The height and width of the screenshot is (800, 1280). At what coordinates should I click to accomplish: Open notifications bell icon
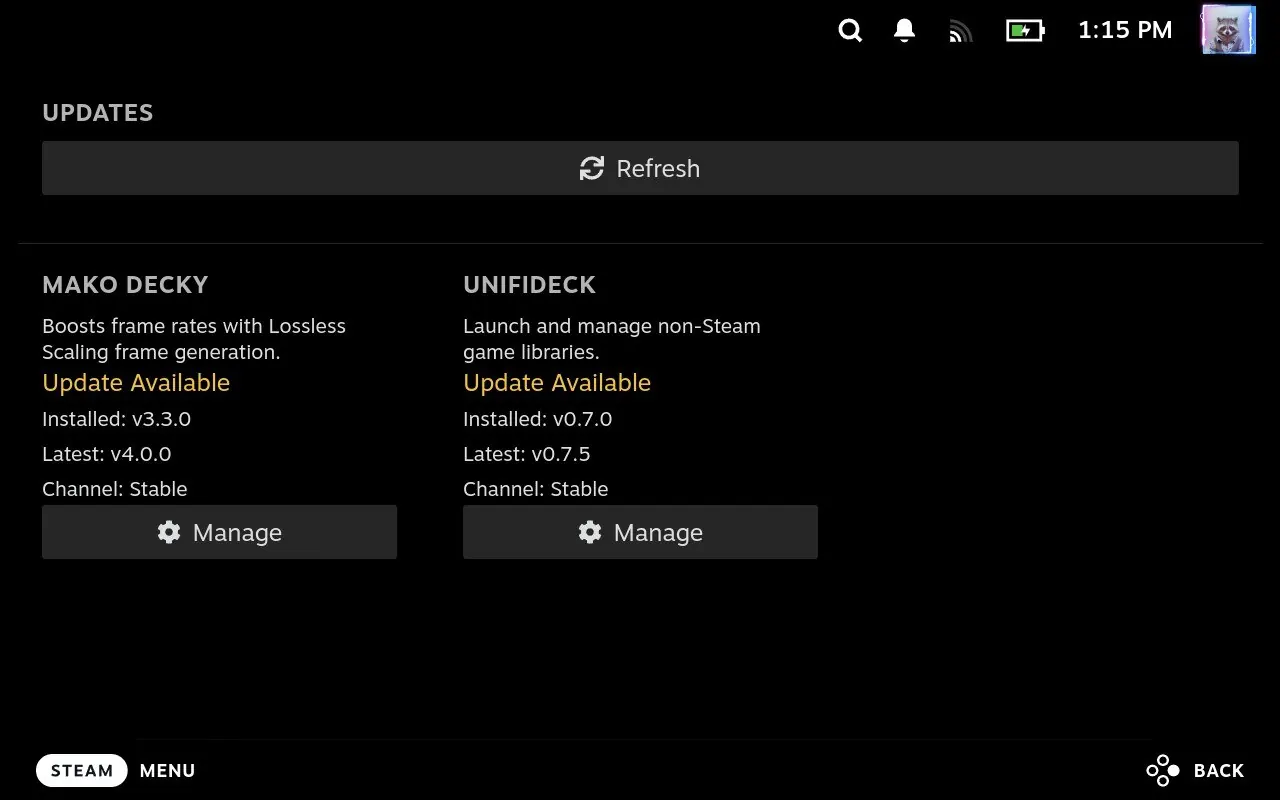click(904, 31)
